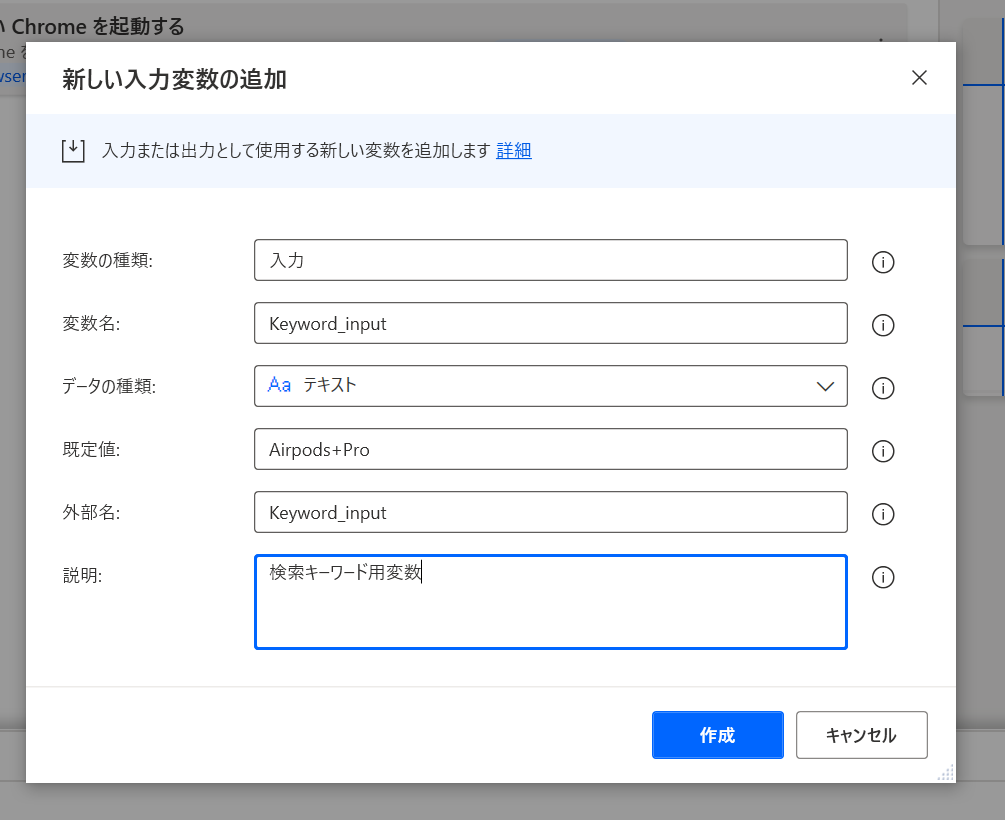
Task: Focus the 変数の種類 field showing 入力
Action: [551, 260]
